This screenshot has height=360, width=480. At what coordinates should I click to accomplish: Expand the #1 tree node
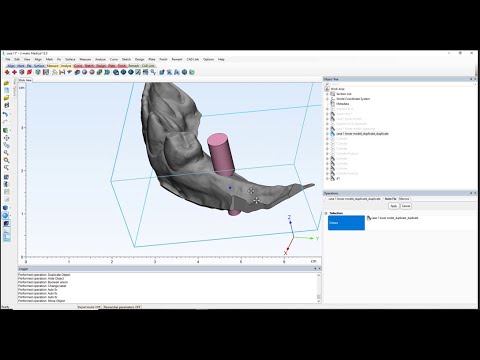pyautogui.click(x=327, y=179)
